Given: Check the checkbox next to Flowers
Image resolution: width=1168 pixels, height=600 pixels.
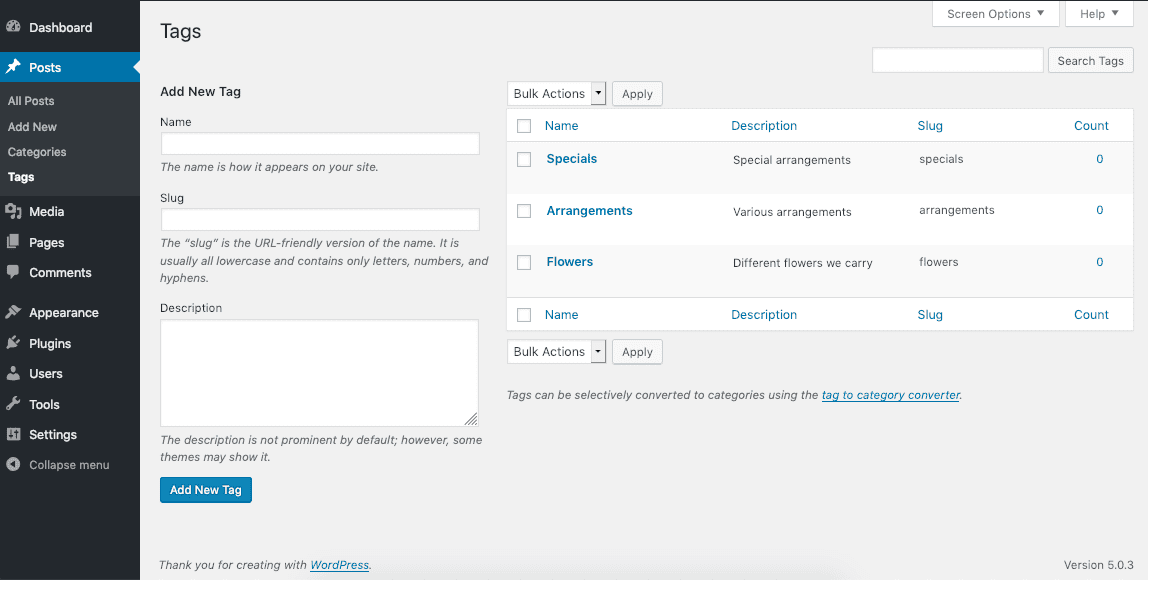Looking at the screenshot, I should pos(524,262).
